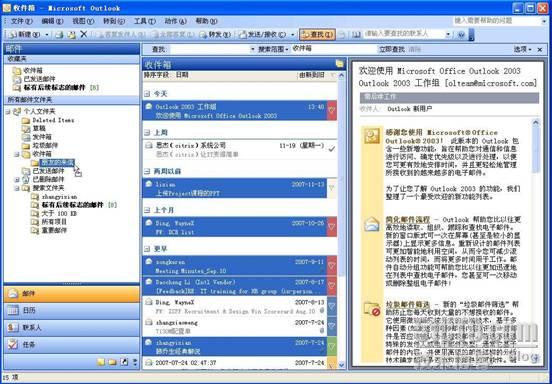Collapse the 搜索文件夹 tree node

tap(17, 188)
